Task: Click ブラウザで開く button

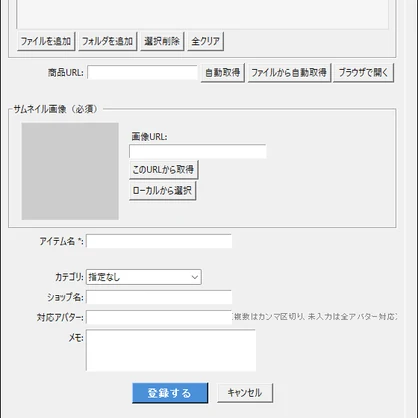Action: pyautogui.click(x=363, y=72)
